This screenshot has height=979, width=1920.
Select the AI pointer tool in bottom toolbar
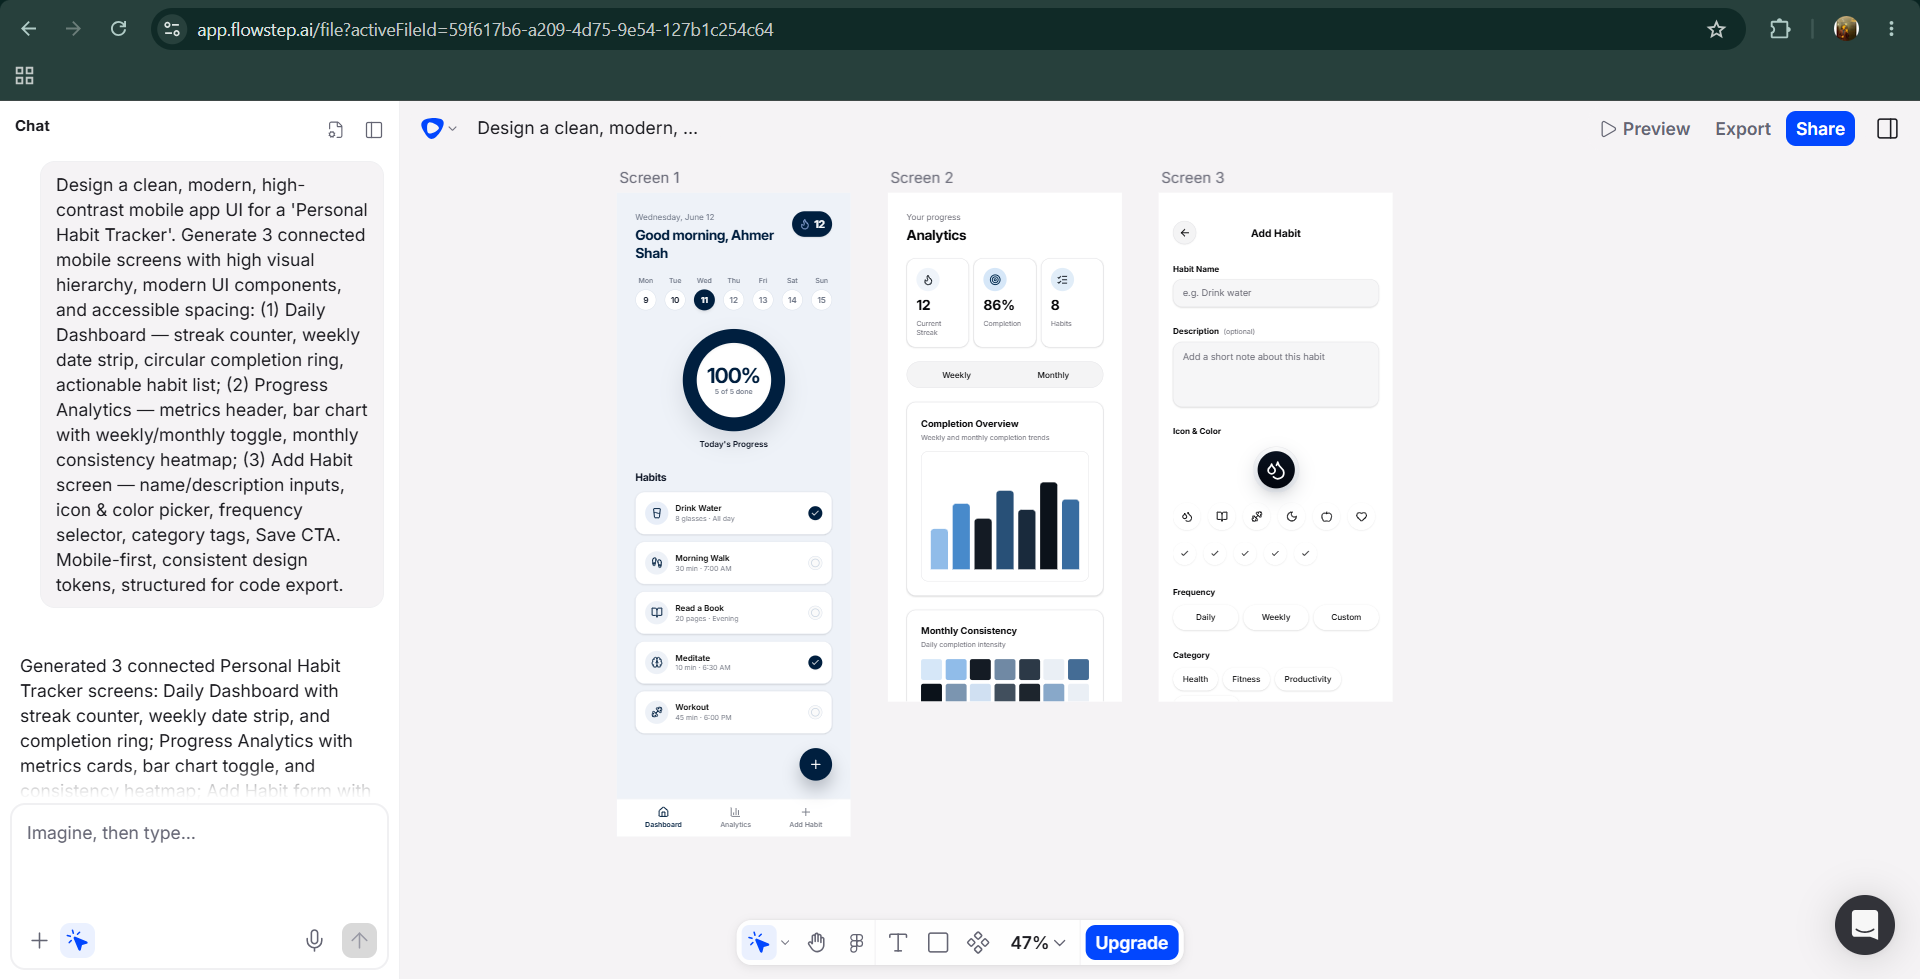pos(759,942)
